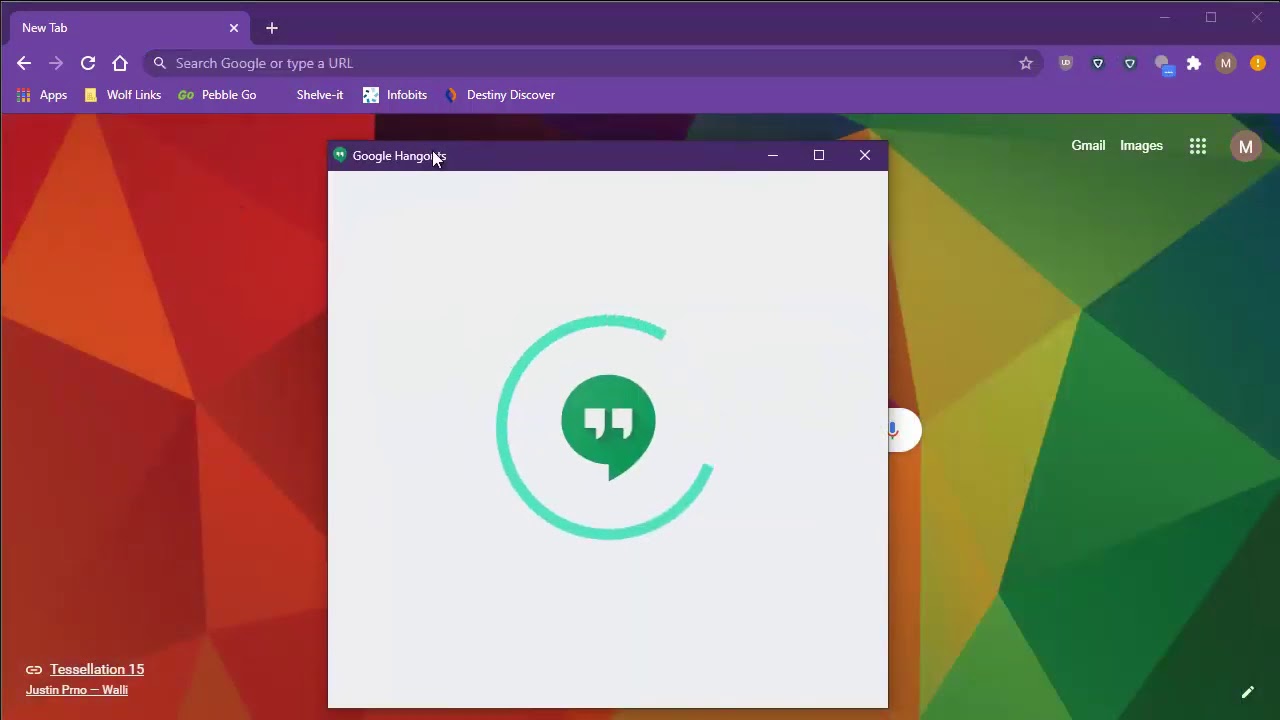Select the New Tab browser tab
Image resolution: width=1280 pixels, height=720 pixels.
click(130, 28)
